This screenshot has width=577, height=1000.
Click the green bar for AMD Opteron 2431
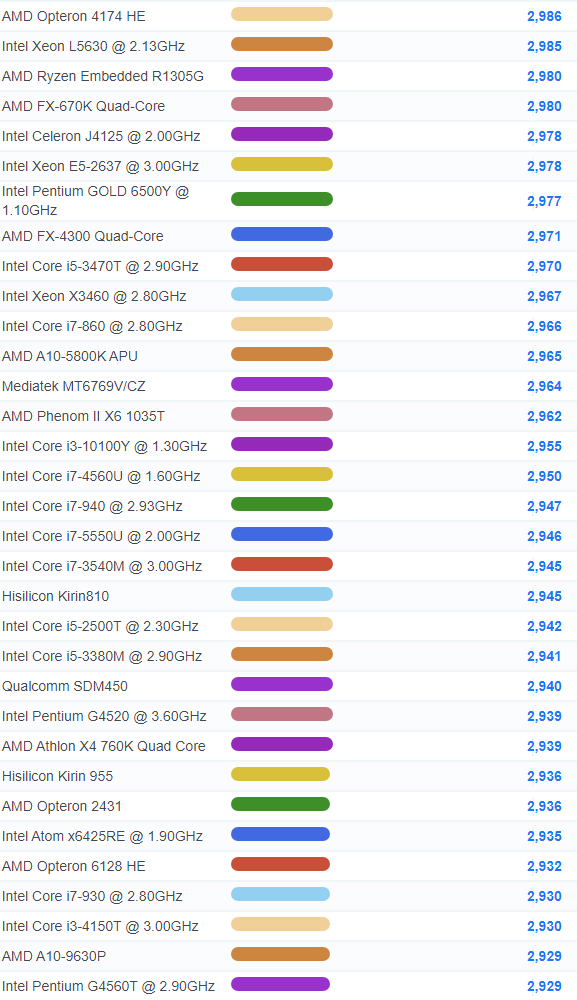(281, 804)
